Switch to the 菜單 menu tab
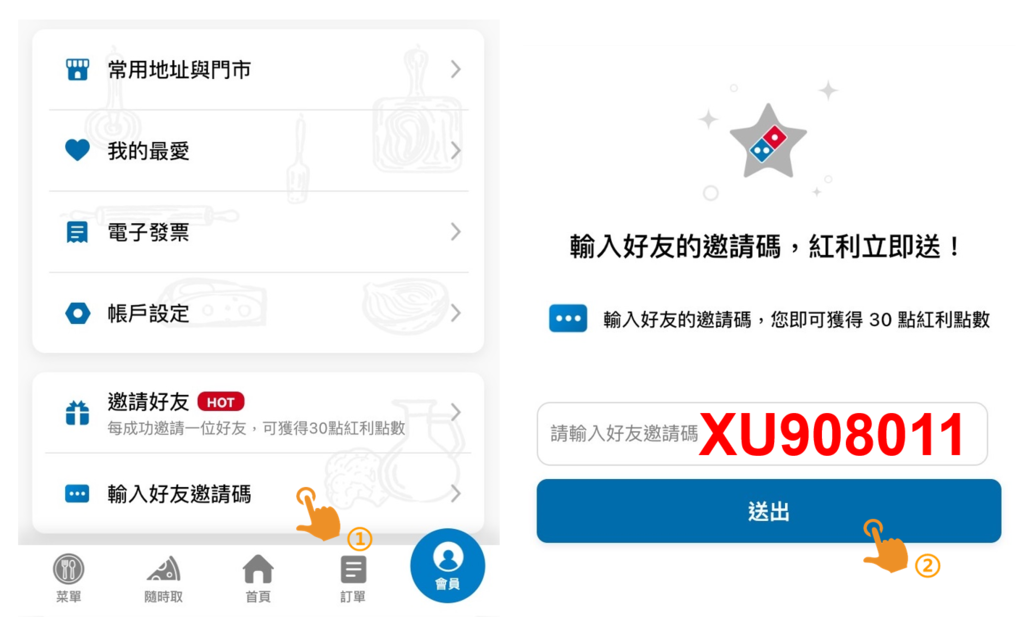This screenshot has height=629, width=1024. [69, 578]
